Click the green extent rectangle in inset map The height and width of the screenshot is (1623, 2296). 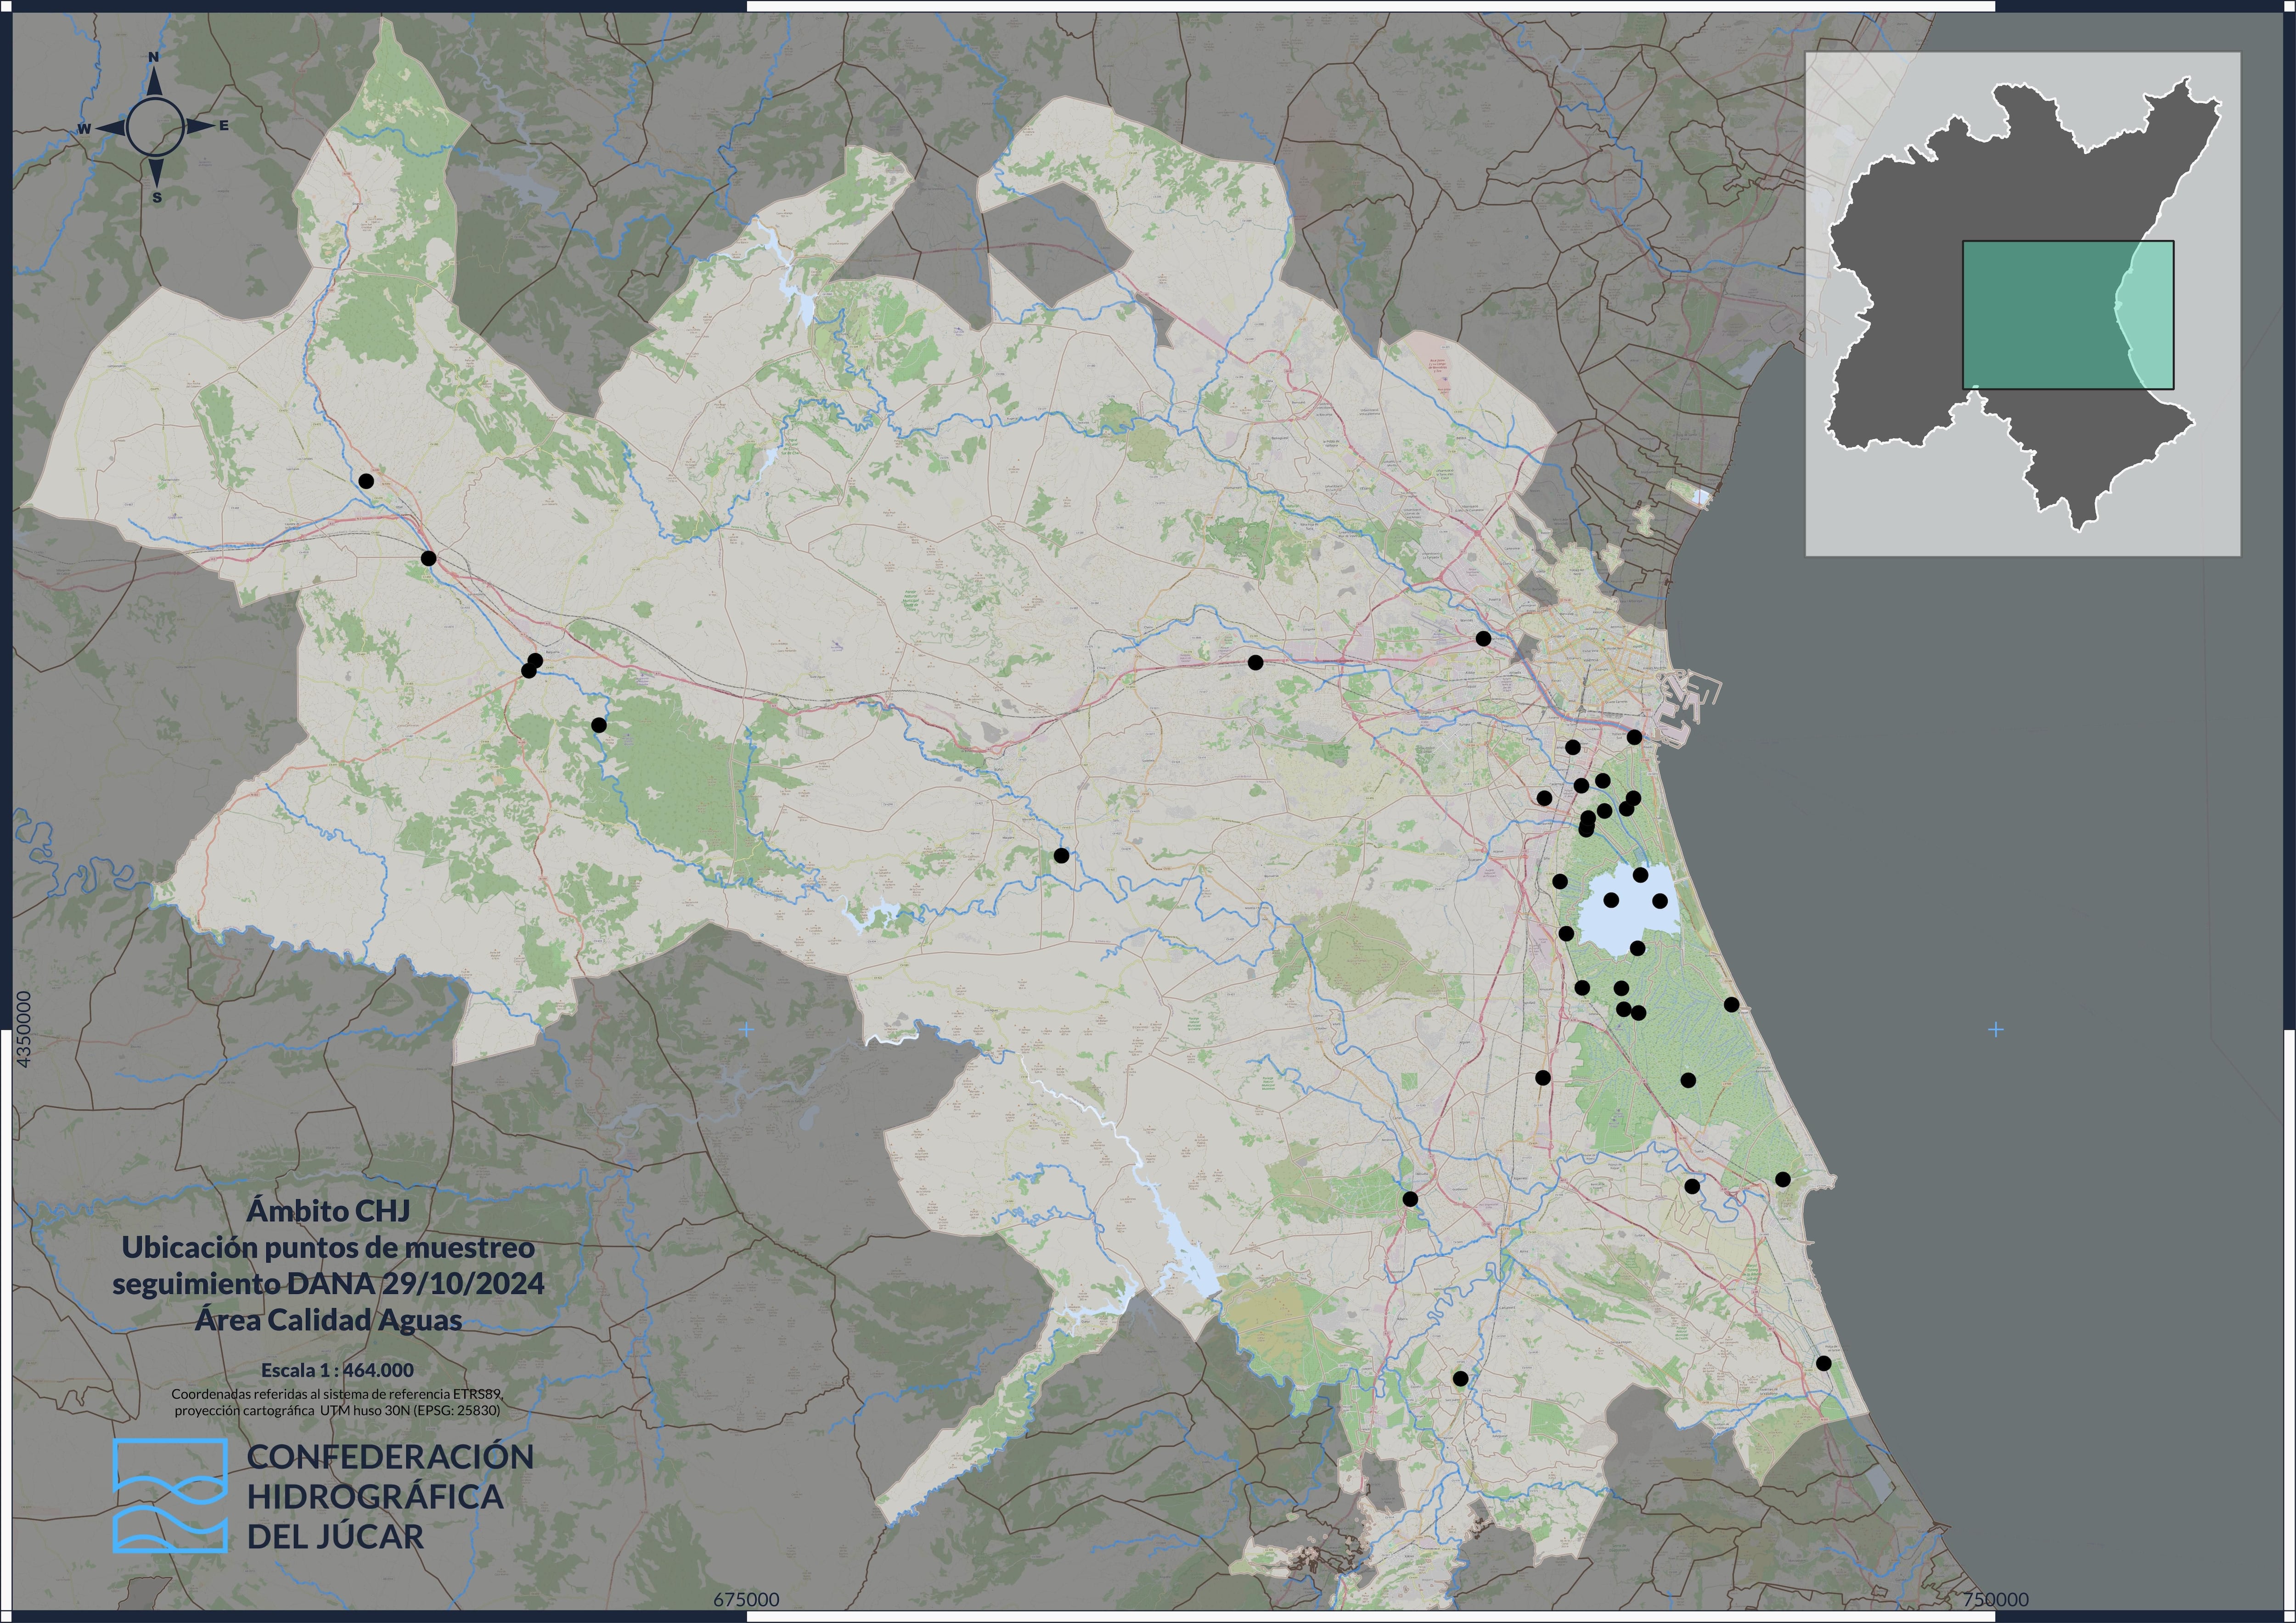pos(2050,314)
